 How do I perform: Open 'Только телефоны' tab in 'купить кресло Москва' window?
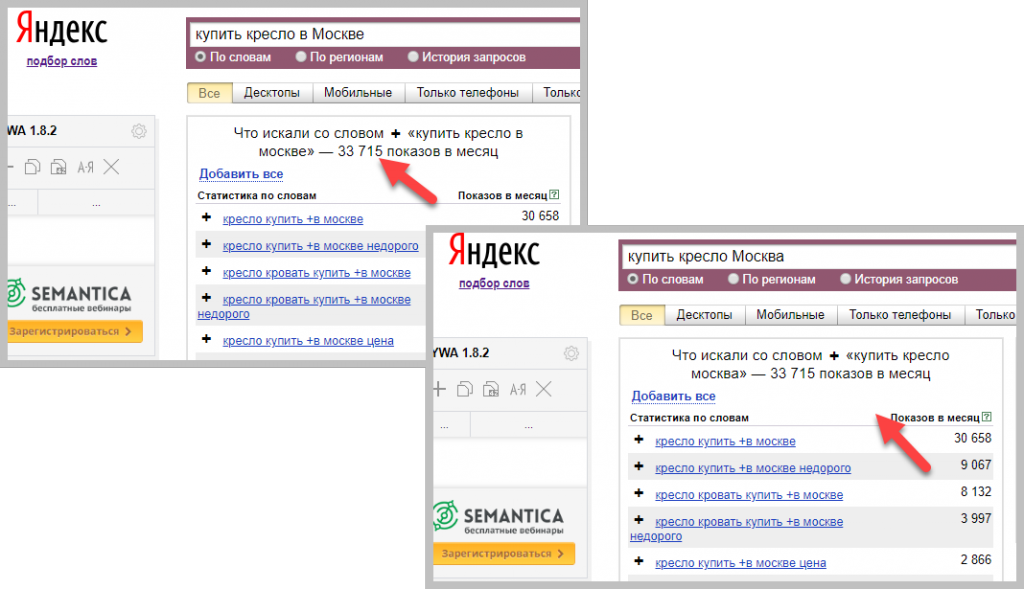[900, 315]
